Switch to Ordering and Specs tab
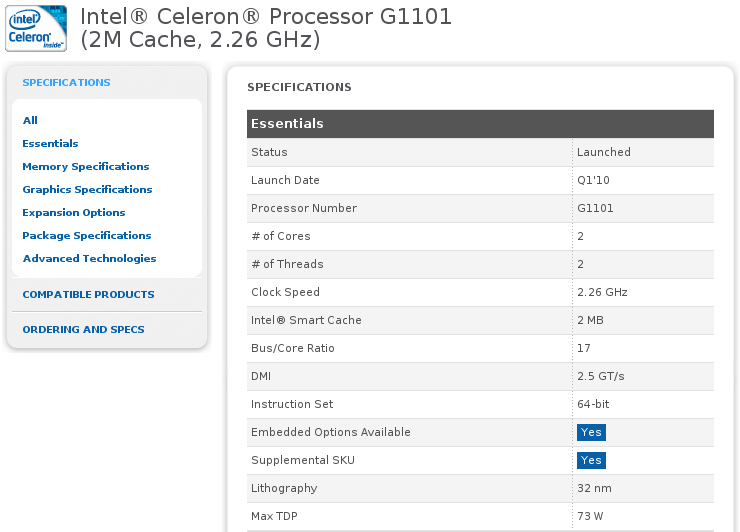Screen dimensions: 740x532 (84, 329)
